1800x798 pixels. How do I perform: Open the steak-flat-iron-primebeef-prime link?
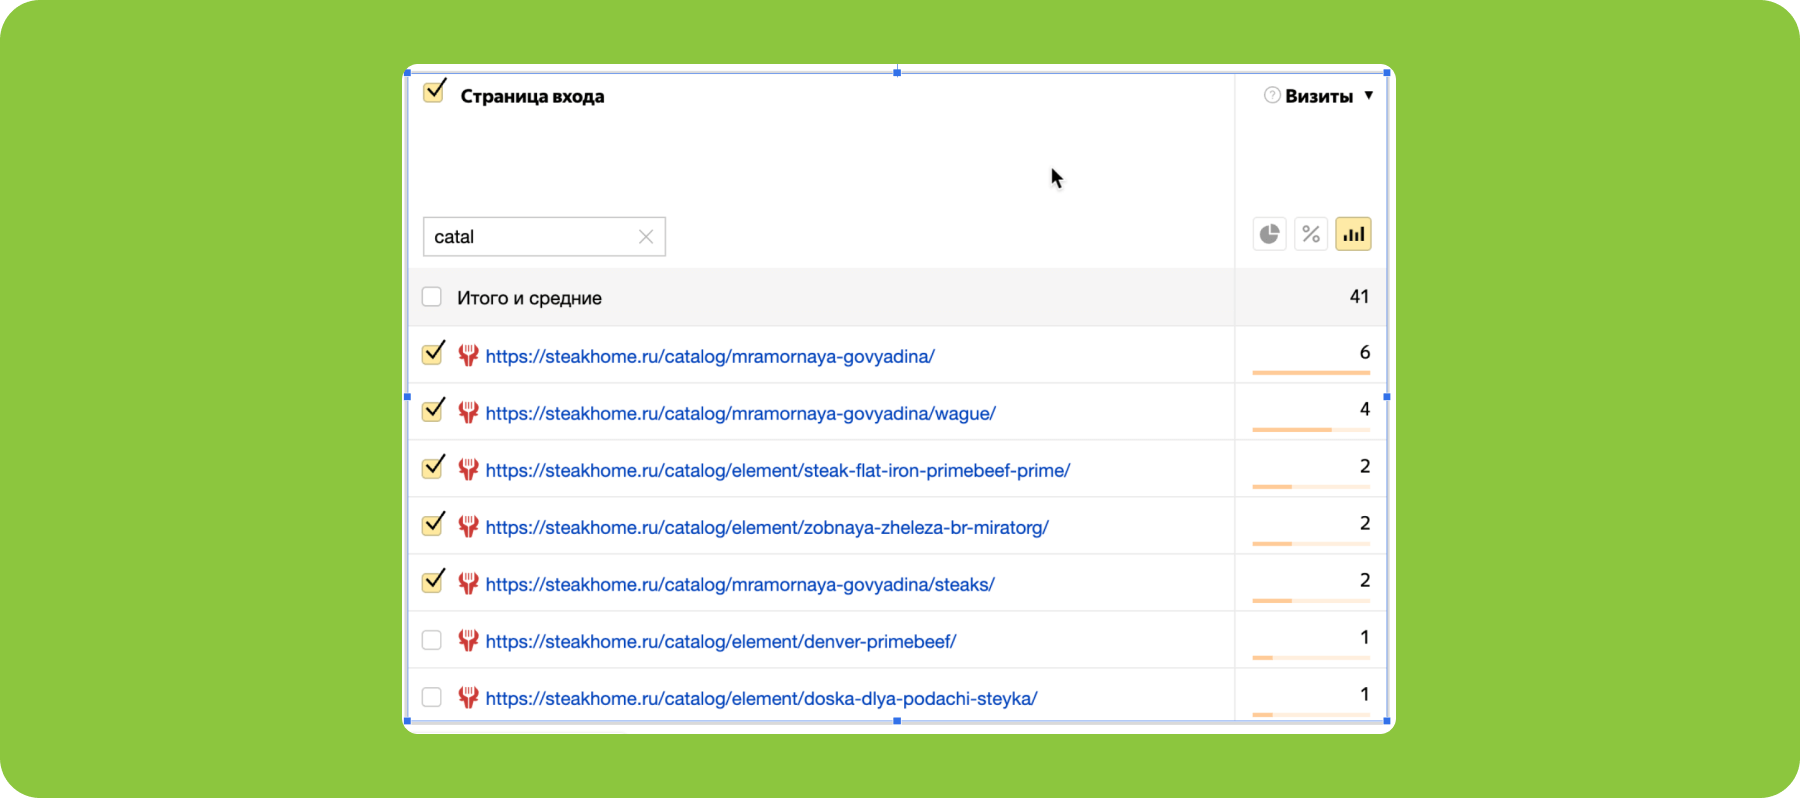tap(777, 471)
